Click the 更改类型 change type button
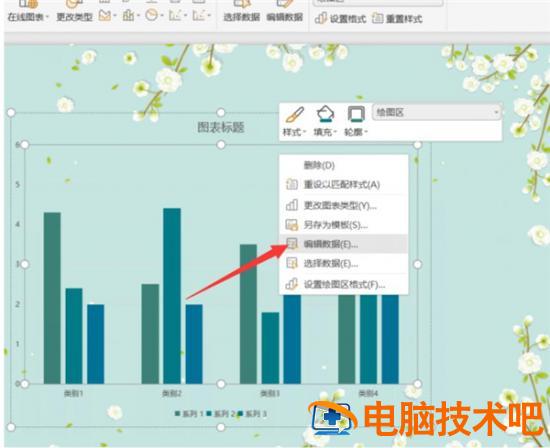 [x=74, y=12]
